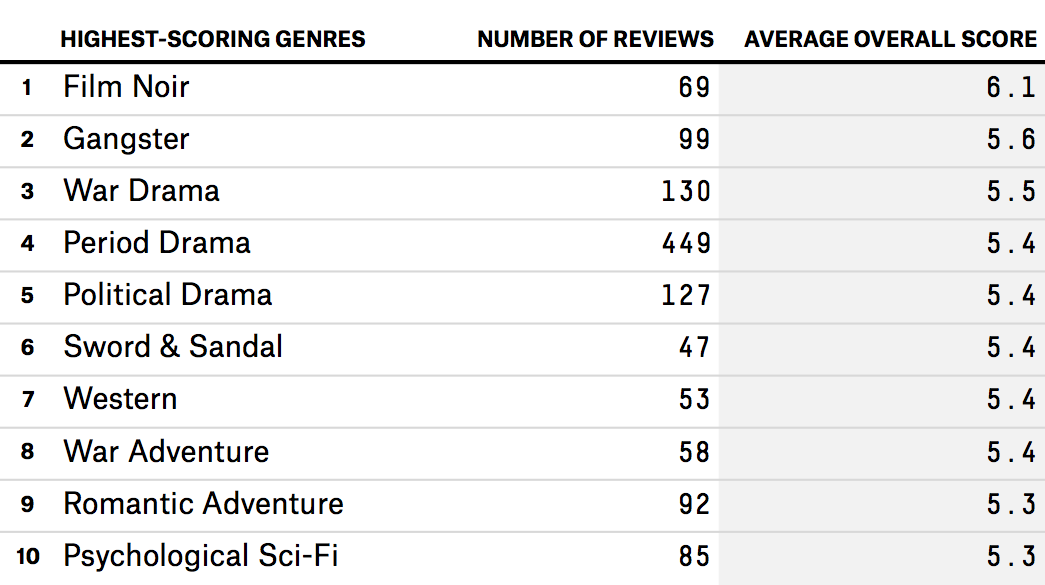Screen dimensions: 1045x585
Task: Select the Film Noir genre row
Action: [126, 87]
